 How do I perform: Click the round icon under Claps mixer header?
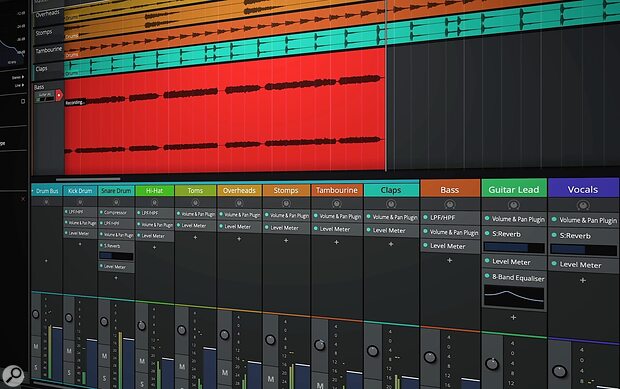pyautogui.click(x=391, y=204)
